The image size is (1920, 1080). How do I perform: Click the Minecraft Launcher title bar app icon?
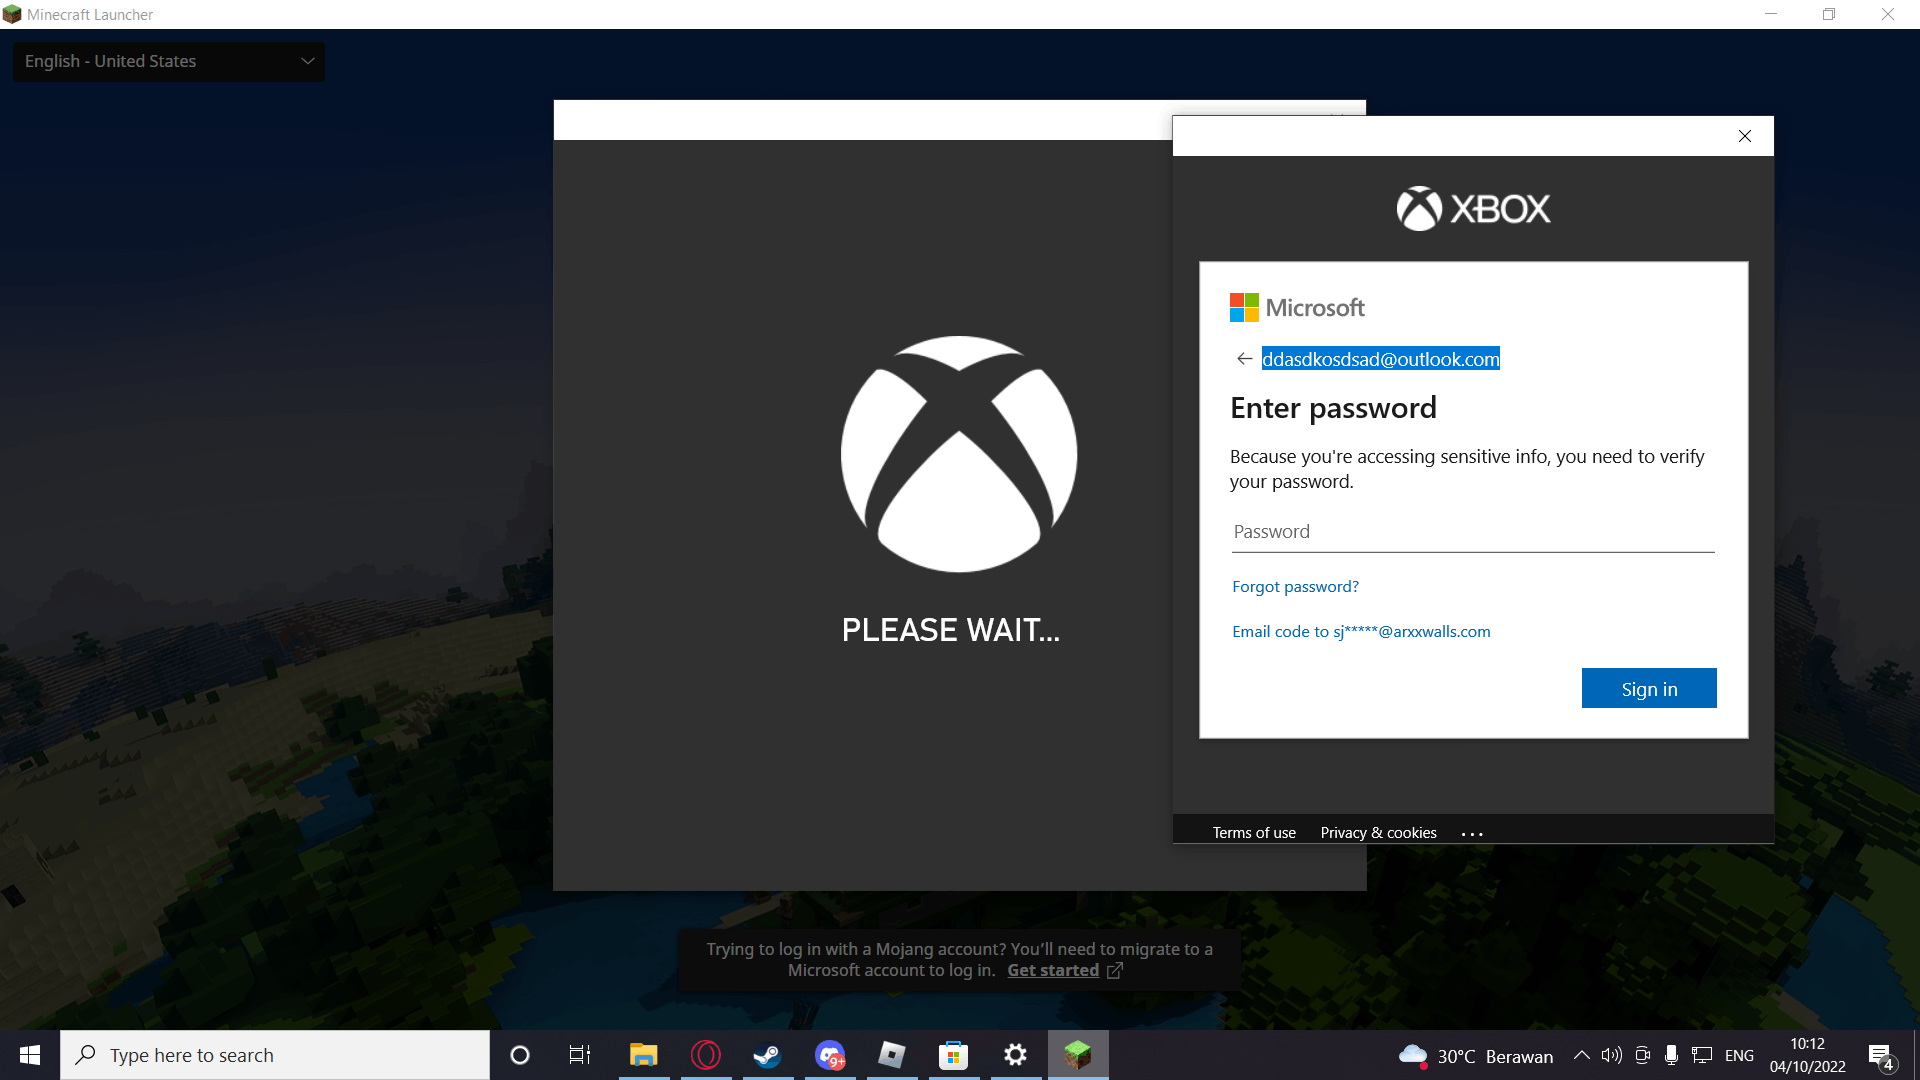[12, 14]
